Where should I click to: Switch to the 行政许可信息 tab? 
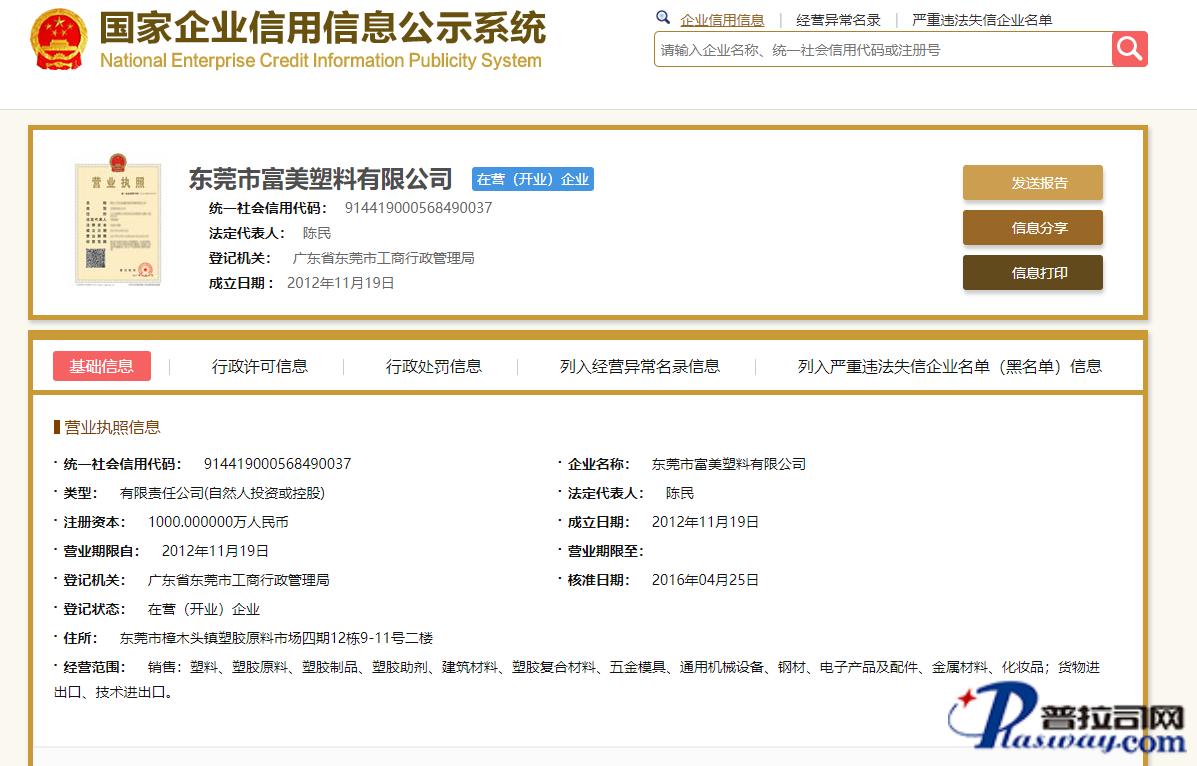click(260, 367)
